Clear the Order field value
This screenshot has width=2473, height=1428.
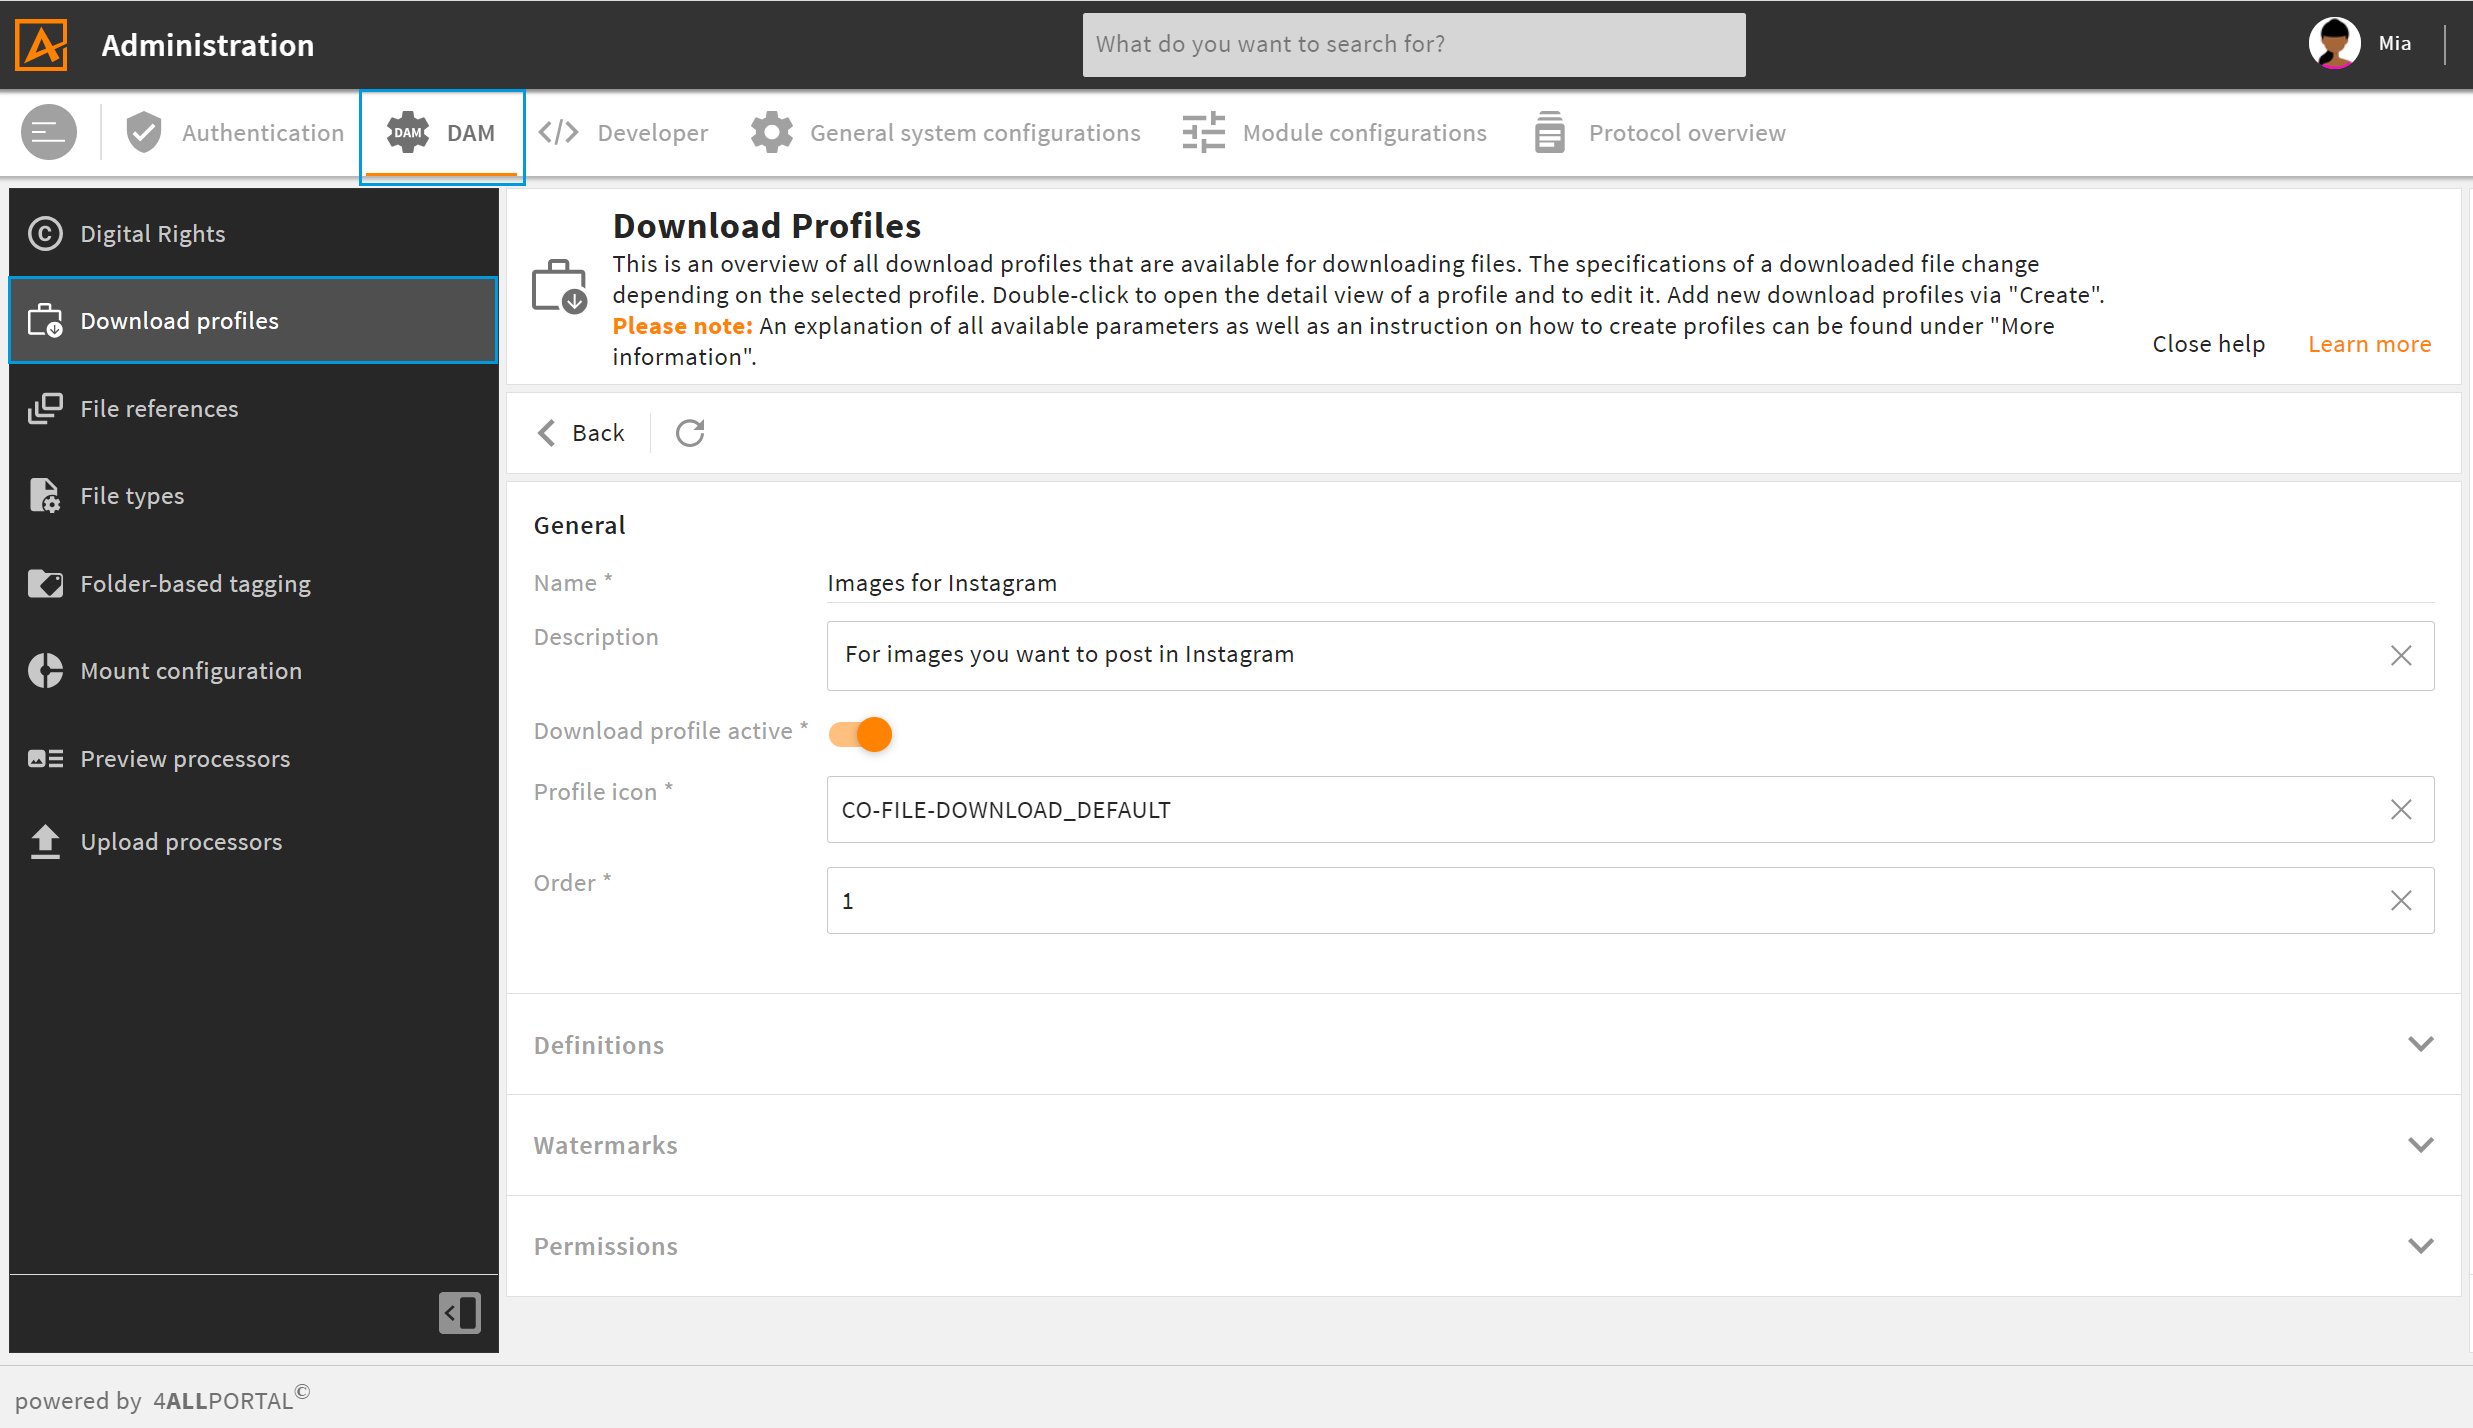[2401, 900]
